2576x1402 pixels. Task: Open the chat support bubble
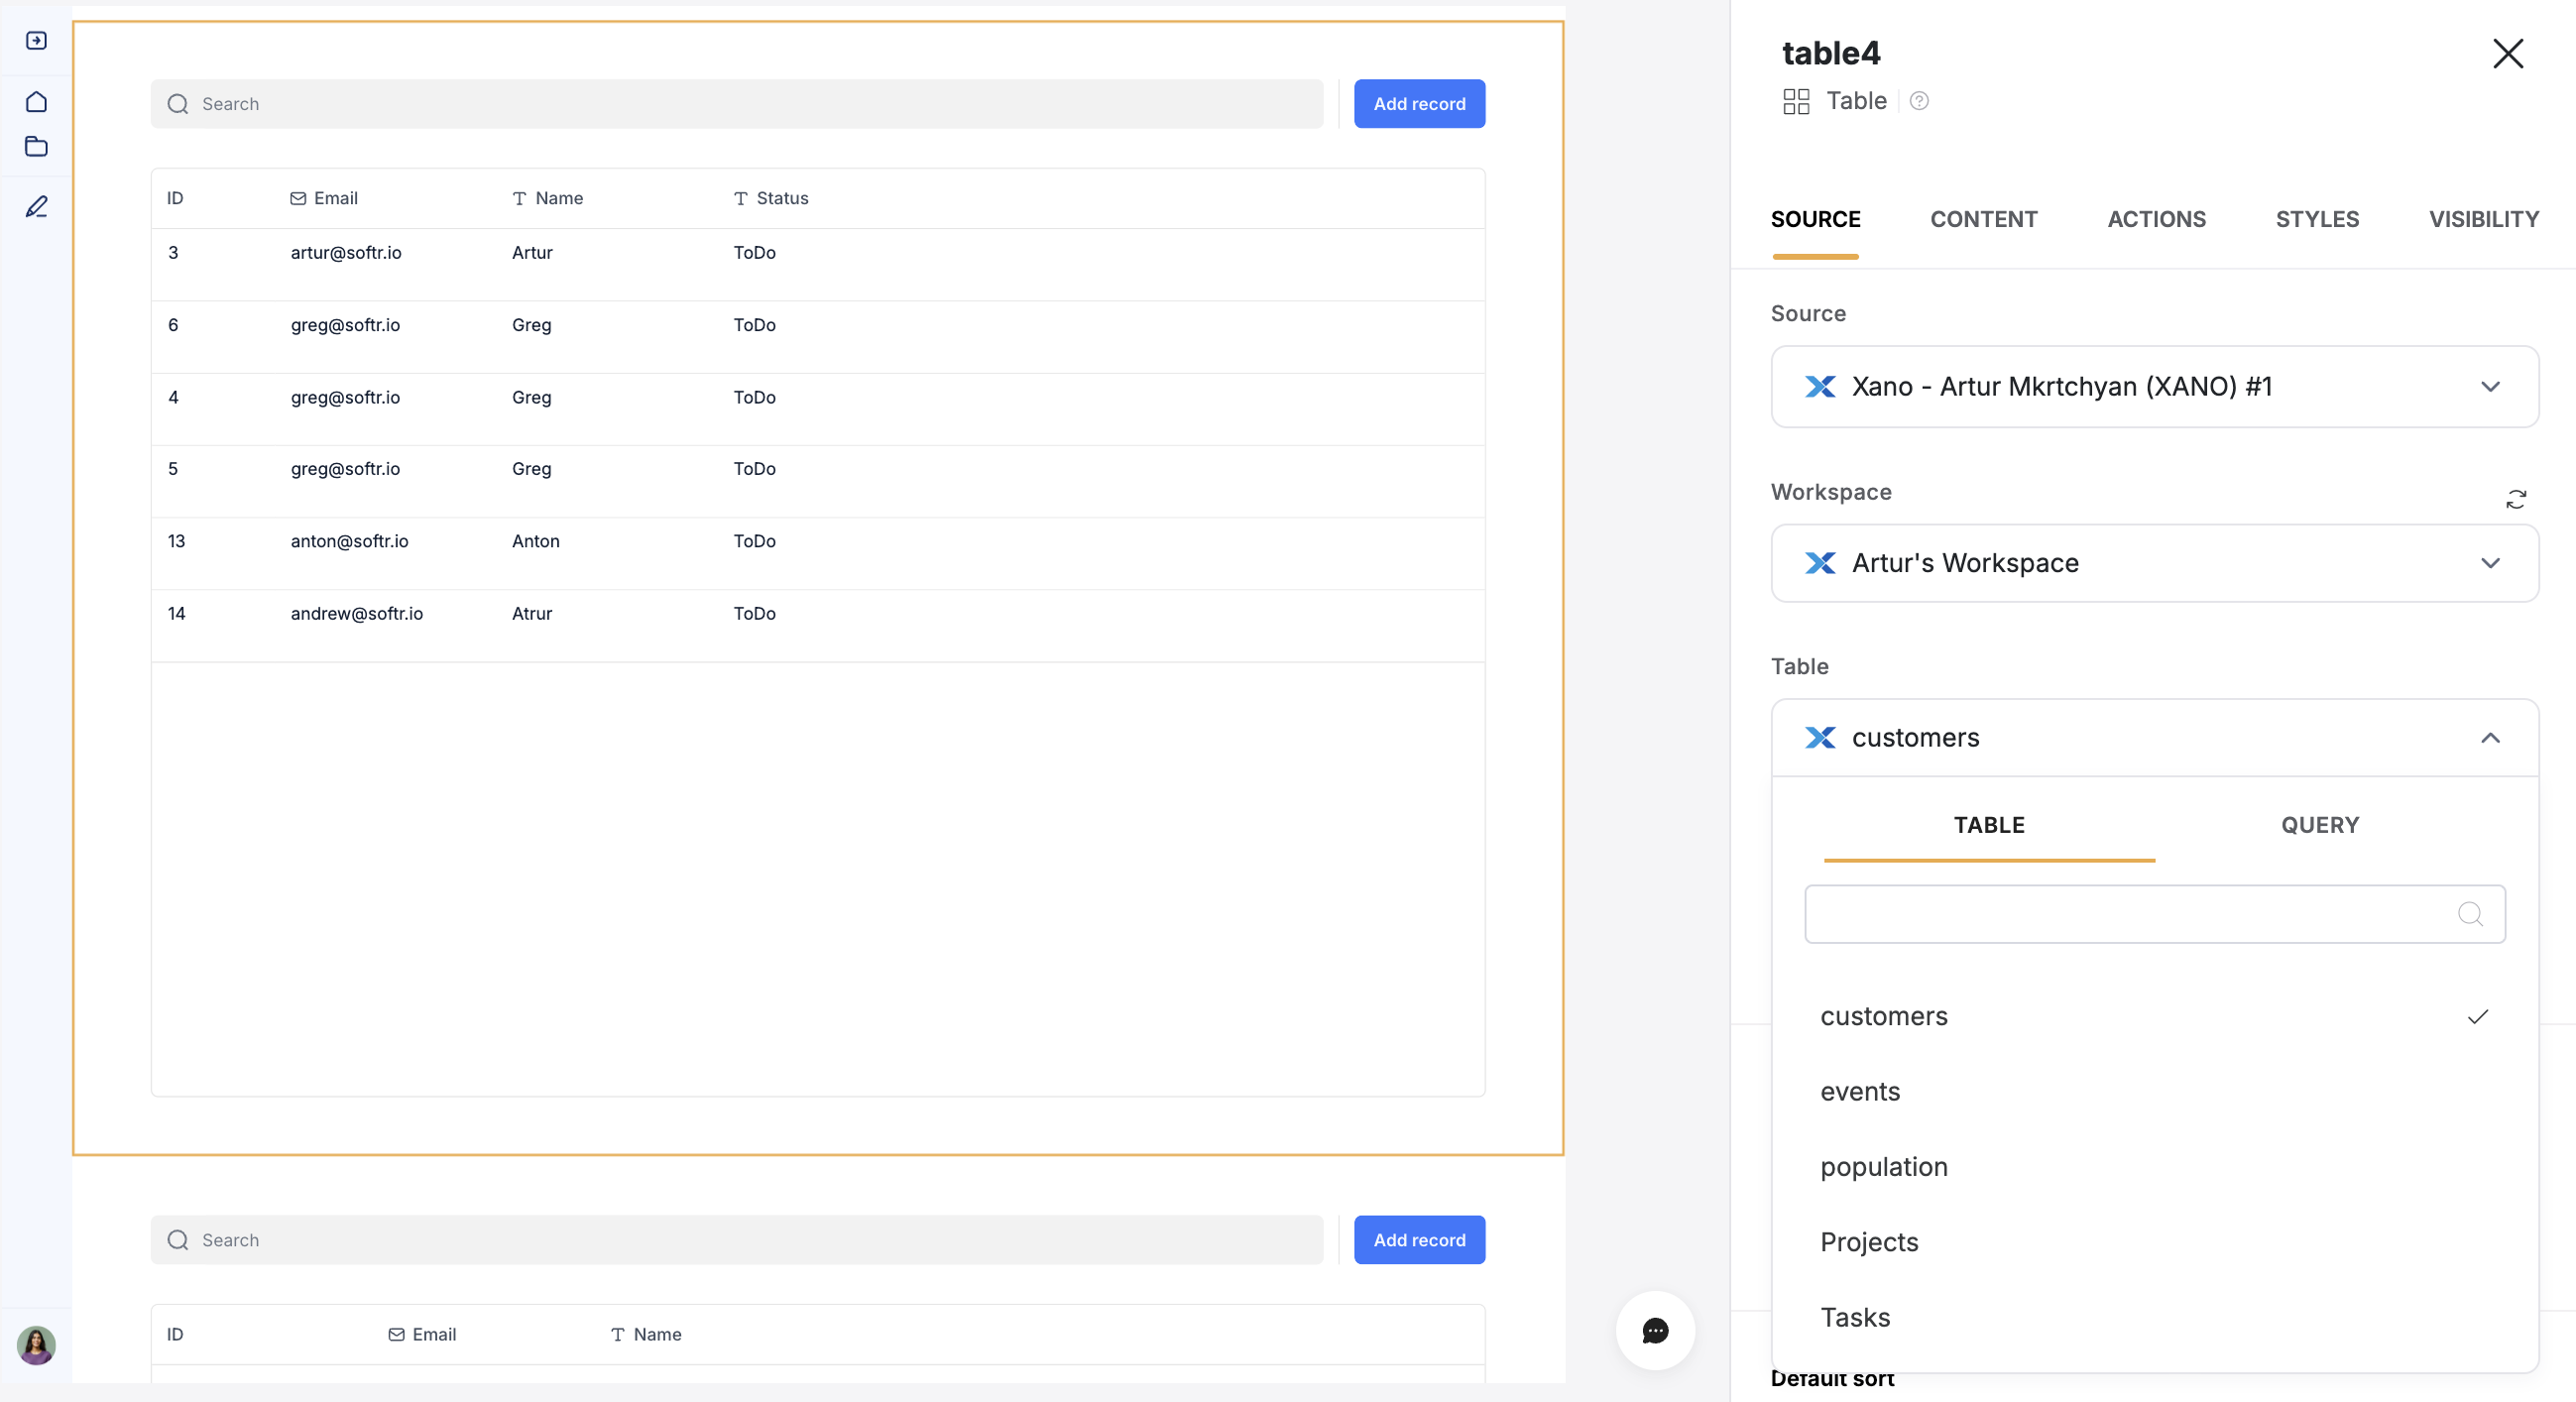(1654, 1330)
